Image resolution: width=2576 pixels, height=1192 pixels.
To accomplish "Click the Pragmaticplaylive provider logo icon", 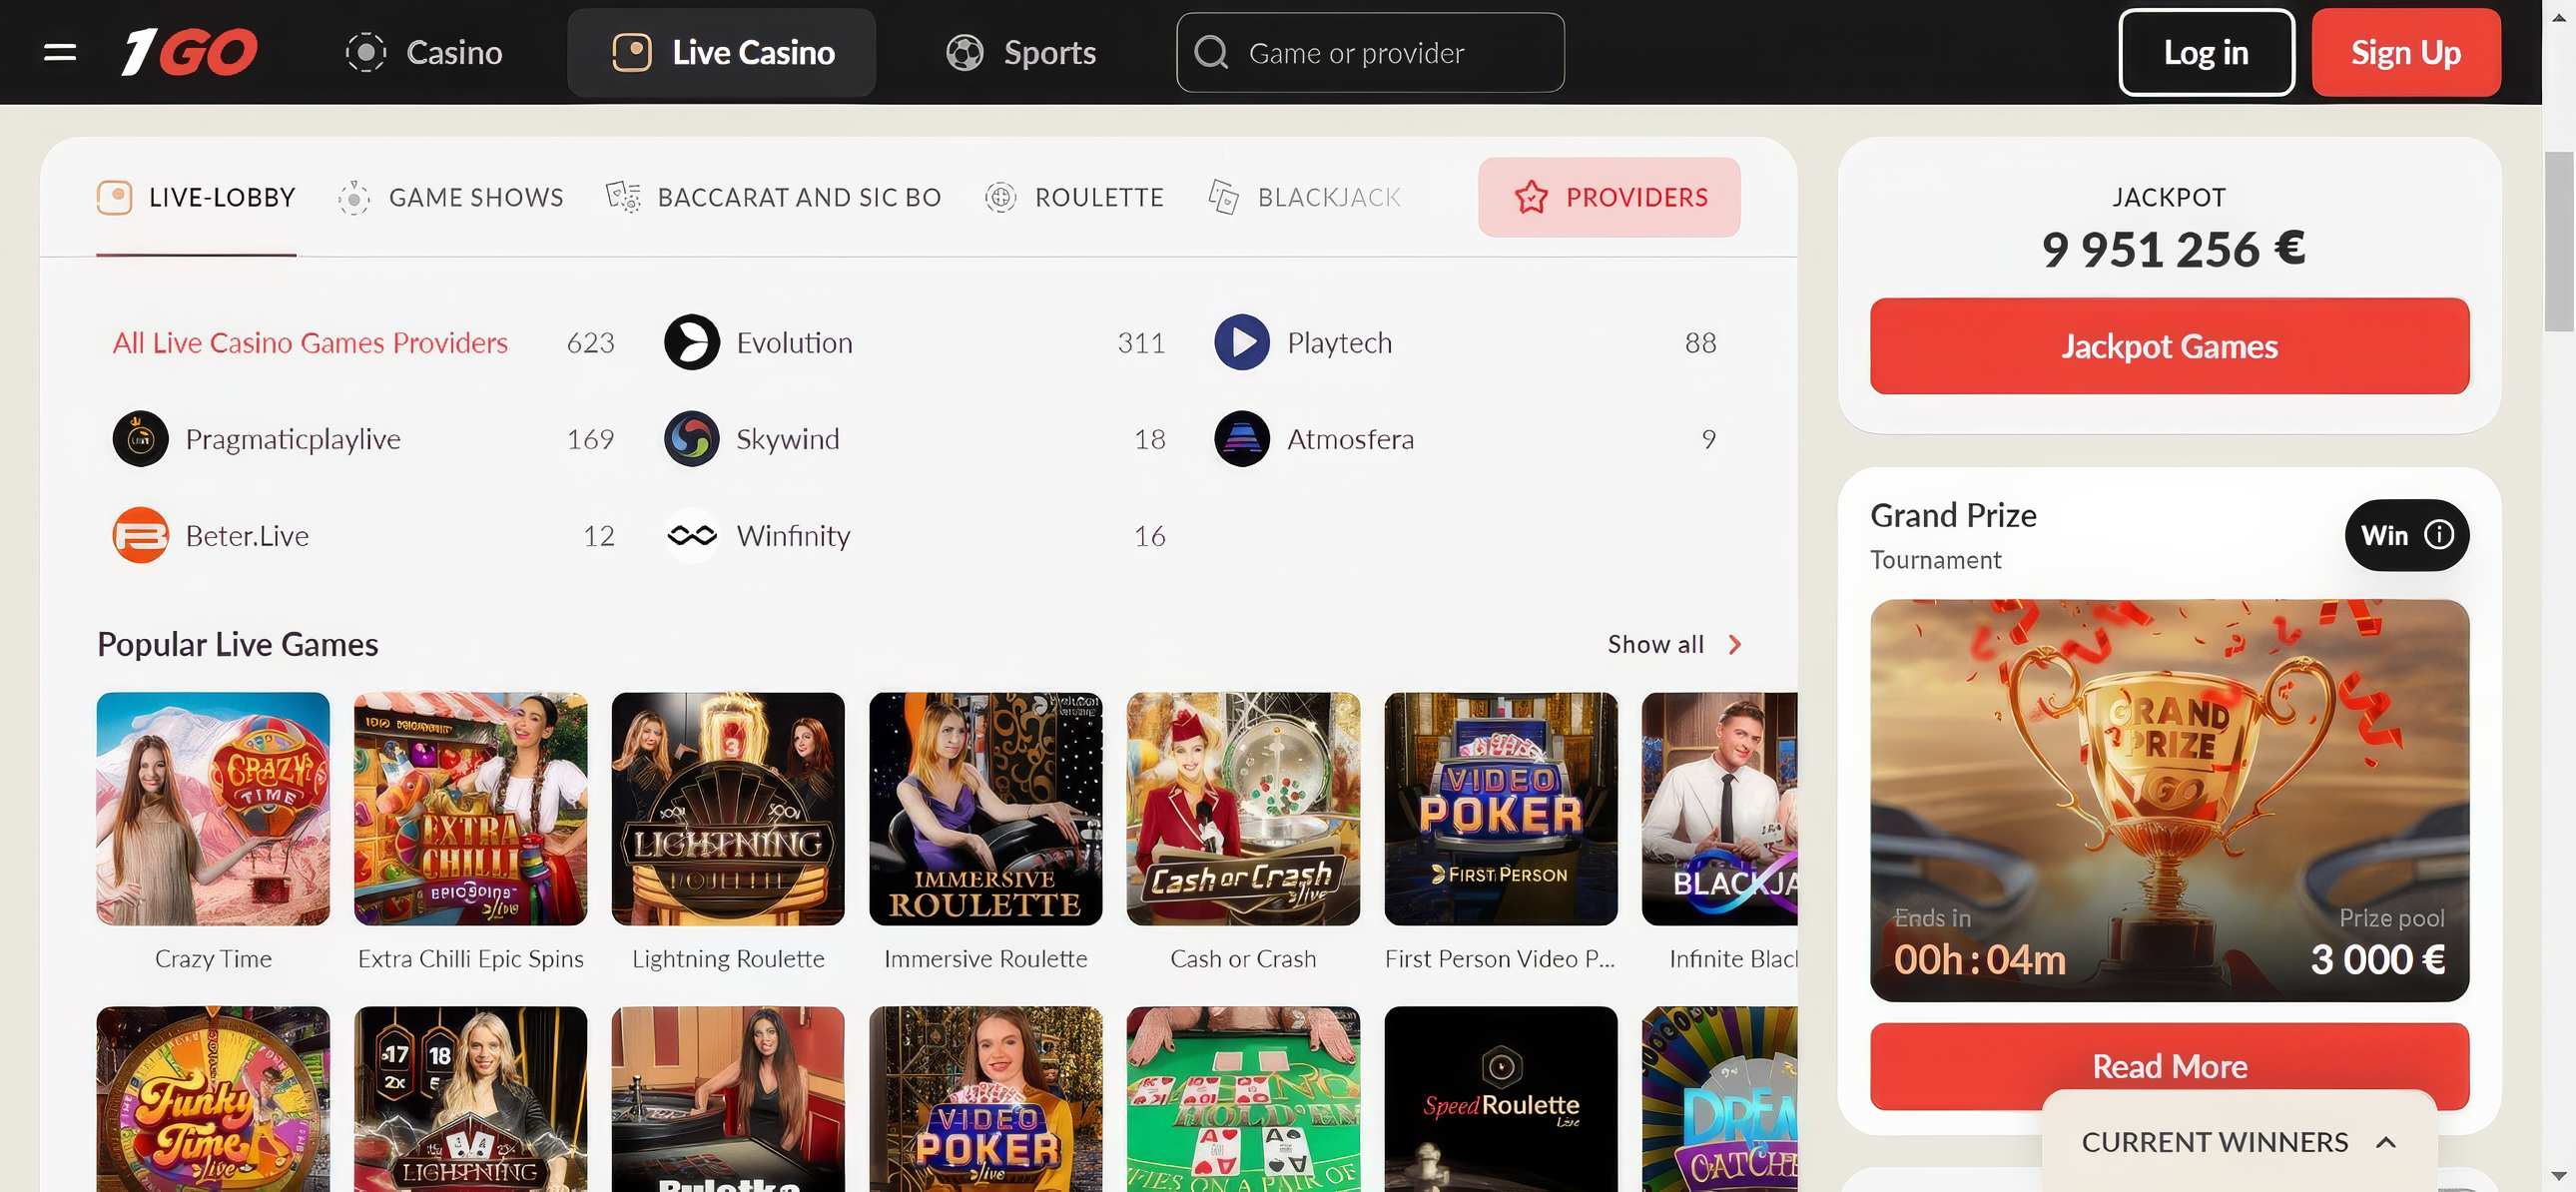I will (140, 439).
